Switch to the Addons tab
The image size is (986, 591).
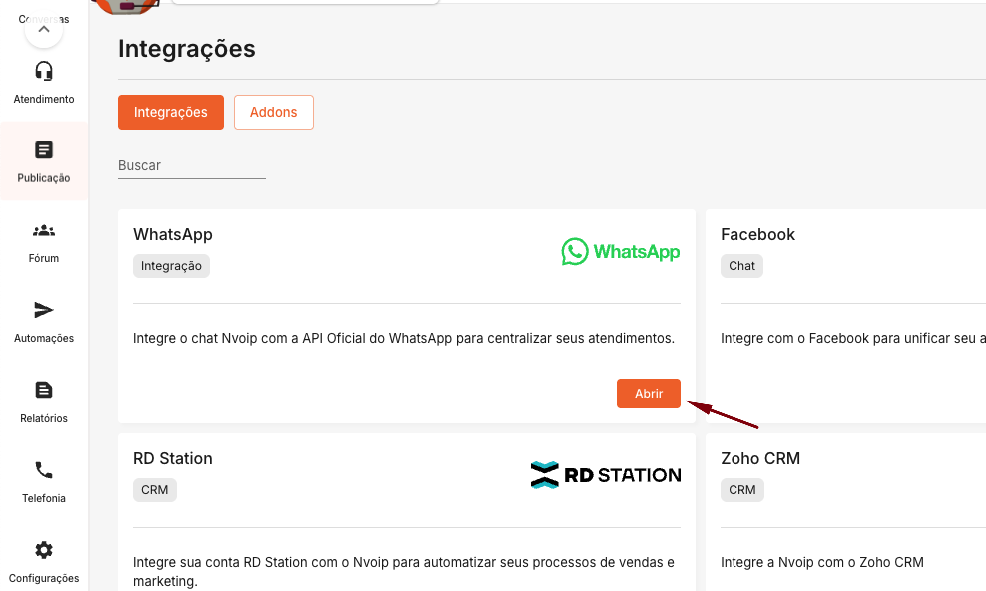pyautogui.click(x=273, y=112)
